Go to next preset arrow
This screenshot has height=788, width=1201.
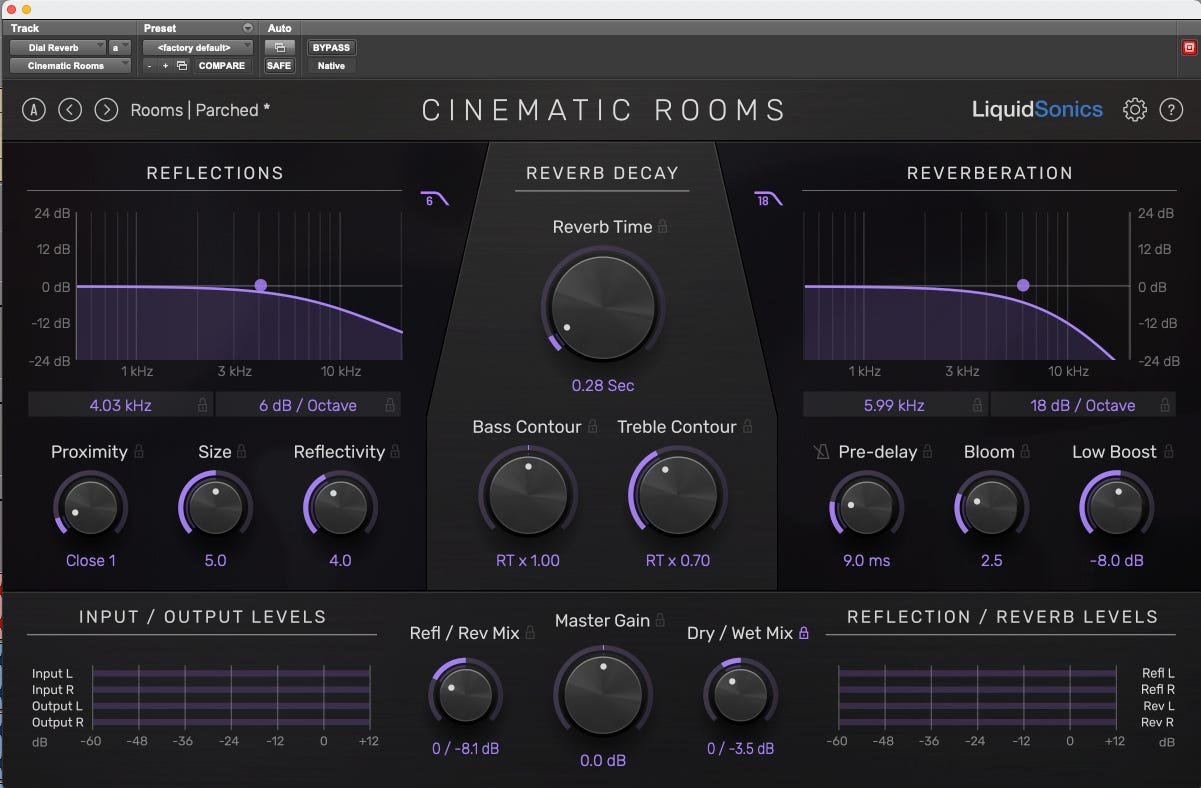click(x=106, y=110)
